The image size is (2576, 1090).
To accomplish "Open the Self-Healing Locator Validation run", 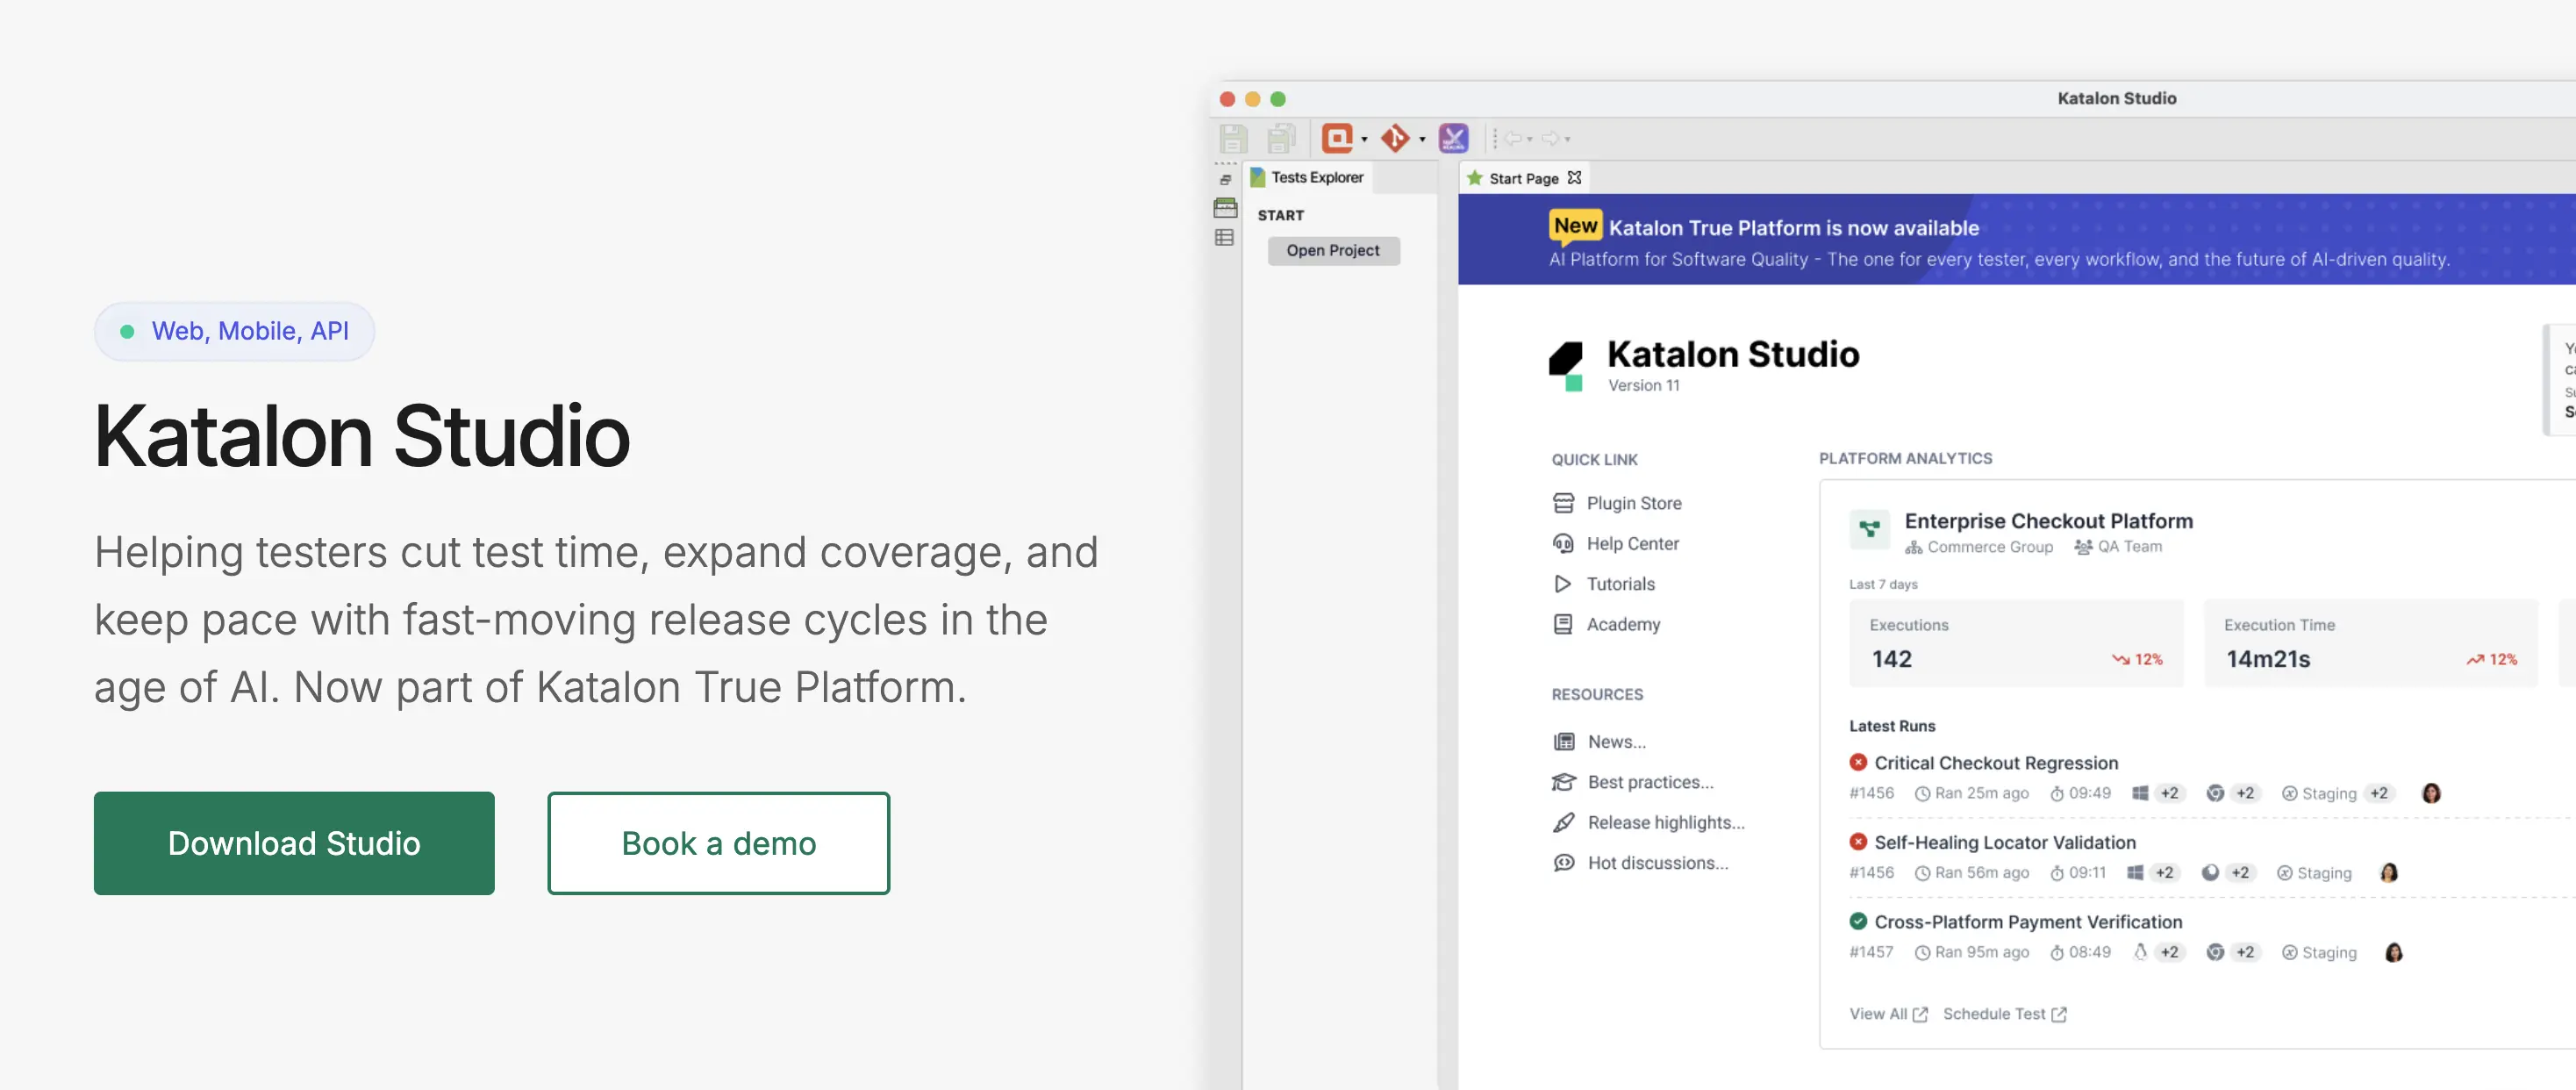I will coord(2005,842).
